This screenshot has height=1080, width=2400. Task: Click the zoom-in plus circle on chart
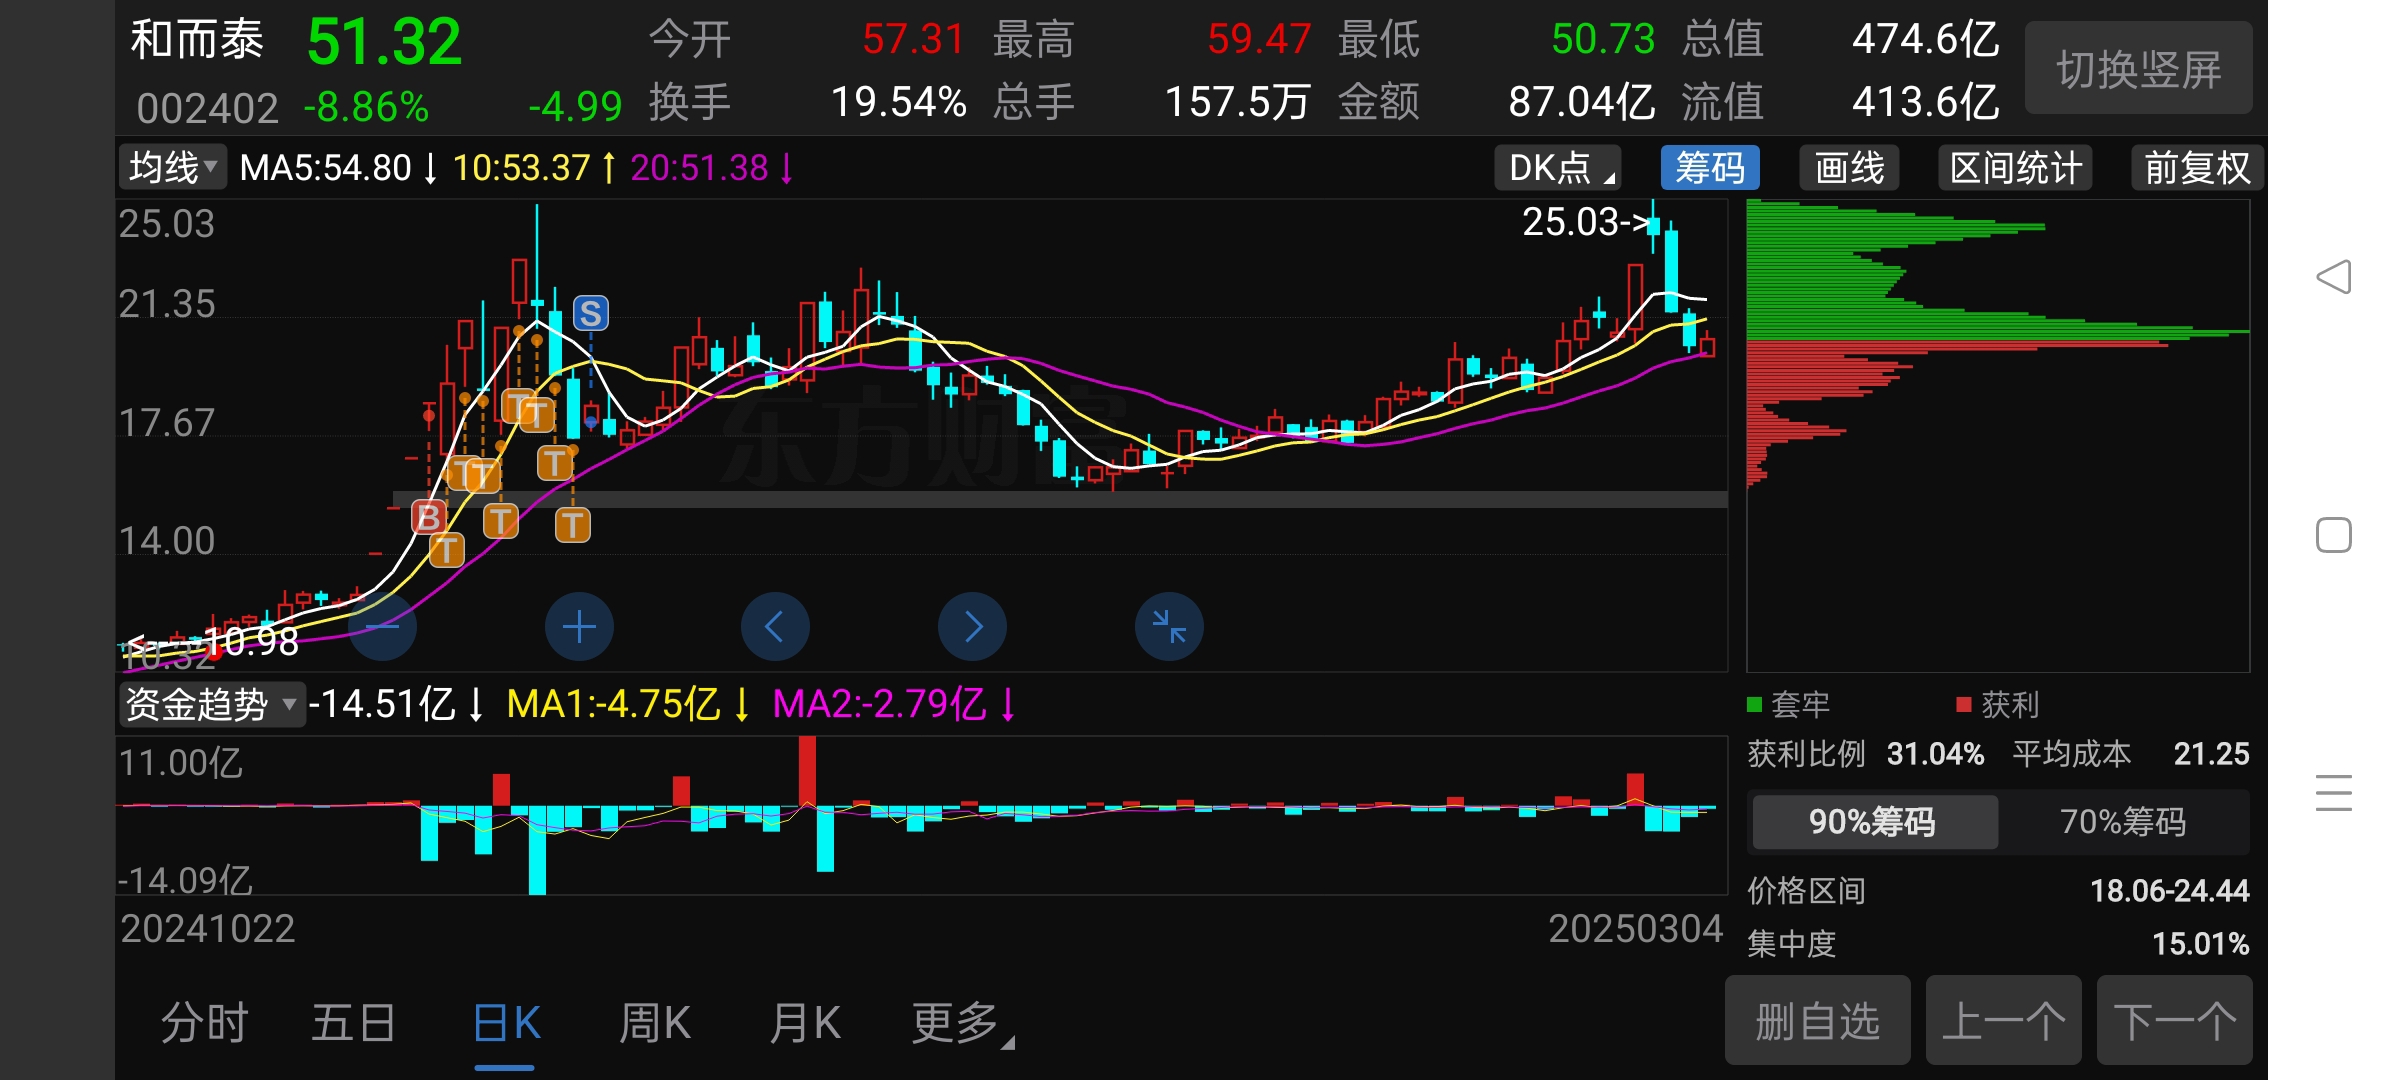[579, 627]
